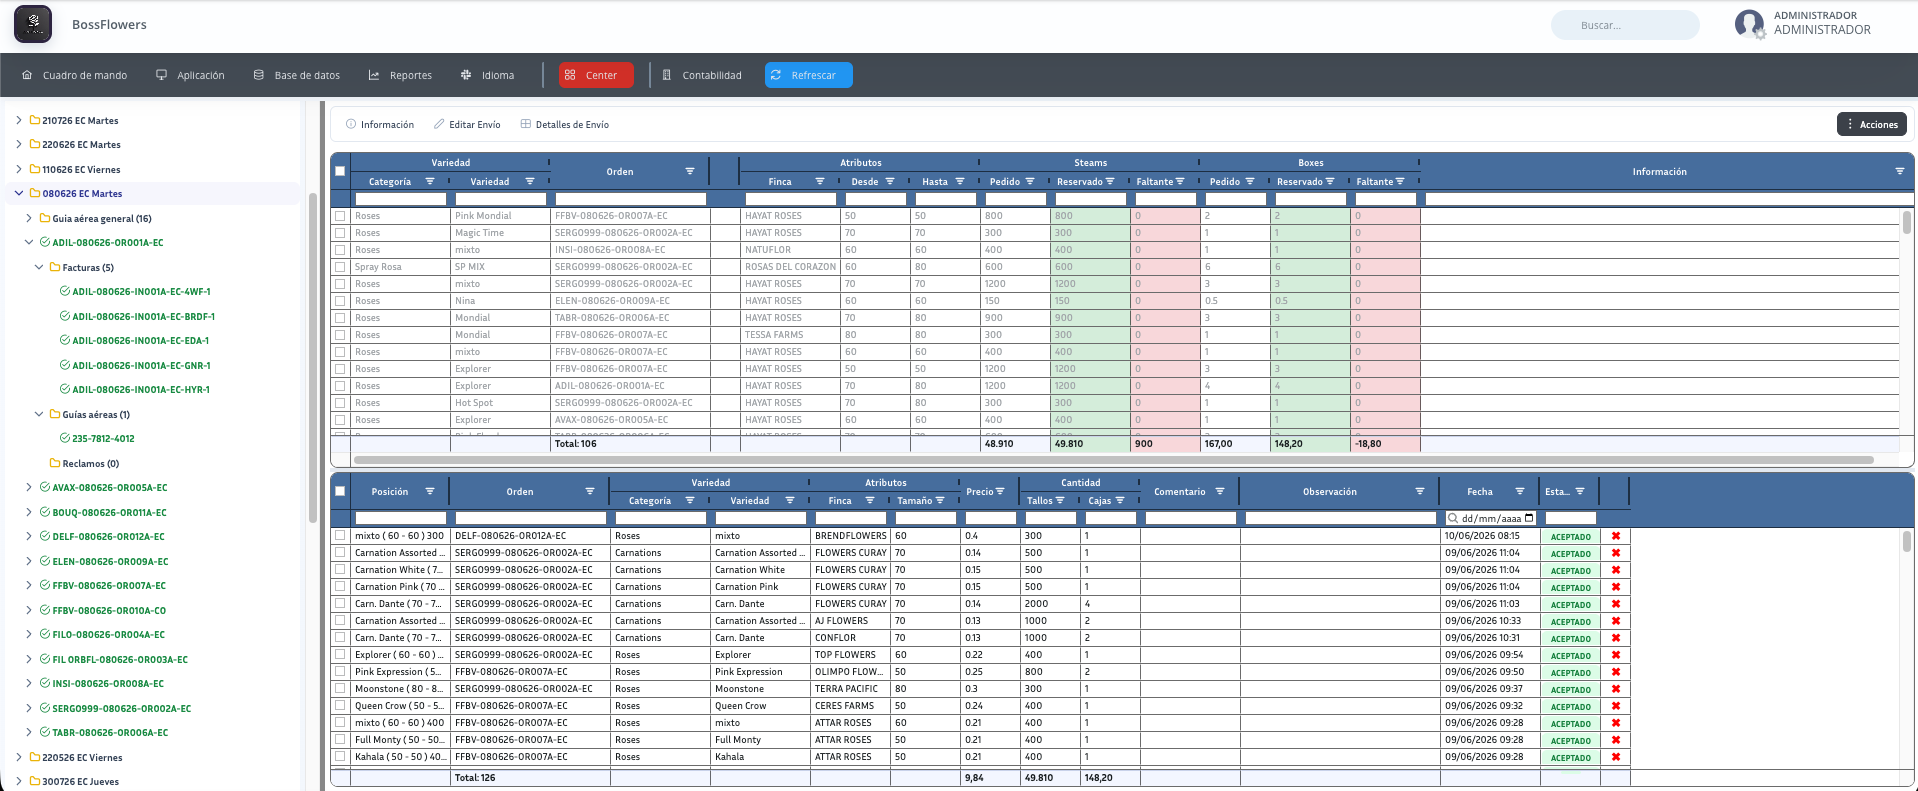
Task: Click the red X on the Kahala row
Action: (x=1616, y=757)
